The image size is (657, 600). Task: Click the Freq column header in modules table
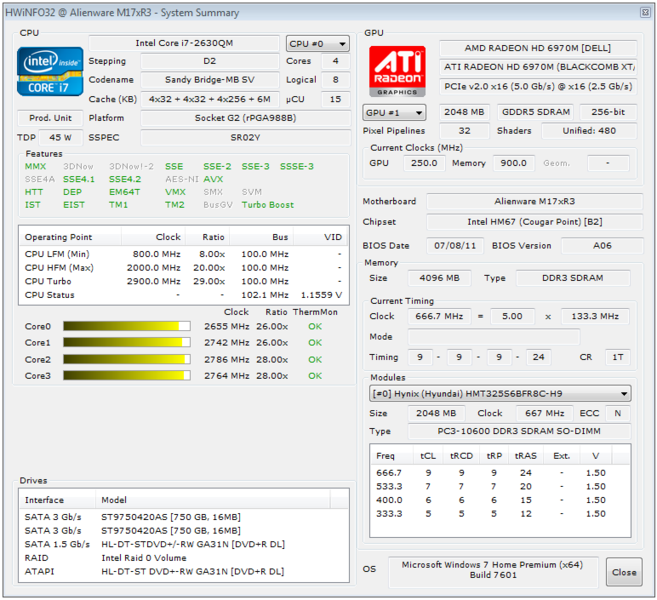point(392,456)
